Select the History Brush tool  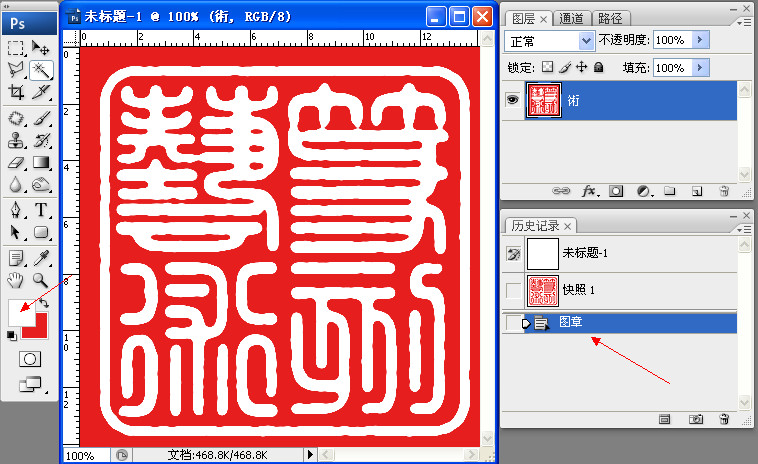click(x=41, y=140)
